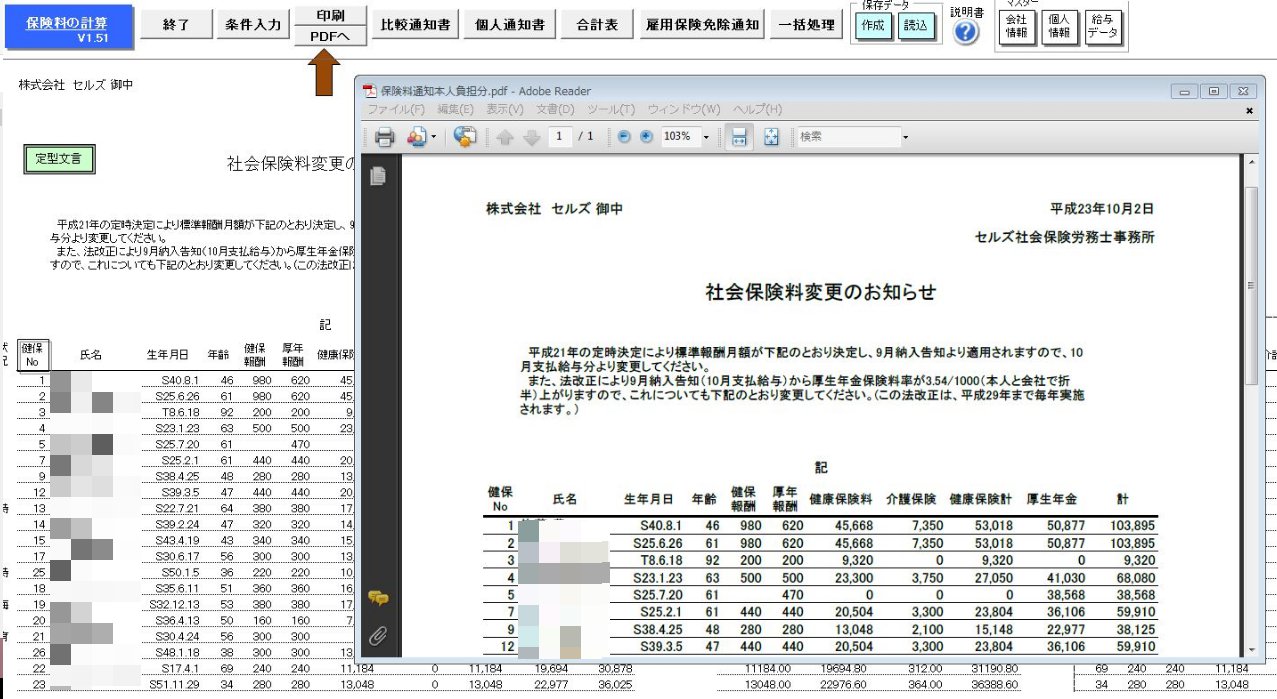Expand the convert tool dropdown arrow

click(x=433, y=138)
